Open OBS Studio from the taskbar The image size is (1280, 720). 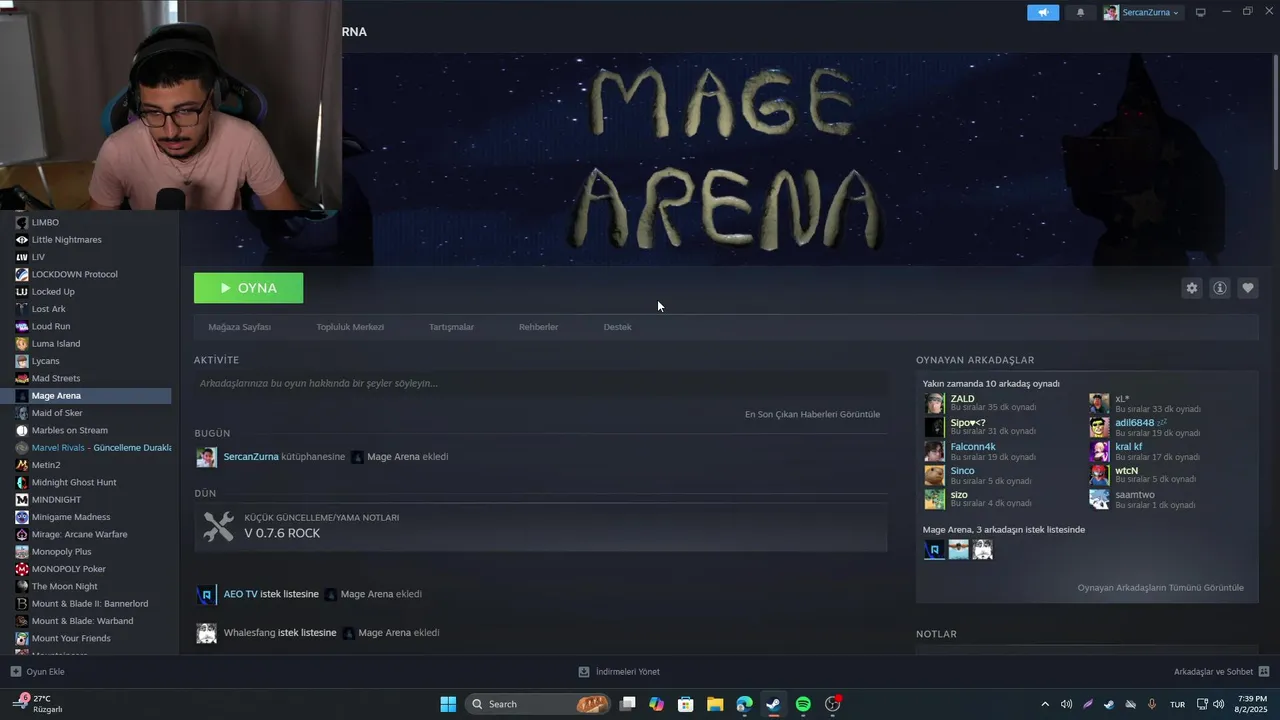coord(832,704)
